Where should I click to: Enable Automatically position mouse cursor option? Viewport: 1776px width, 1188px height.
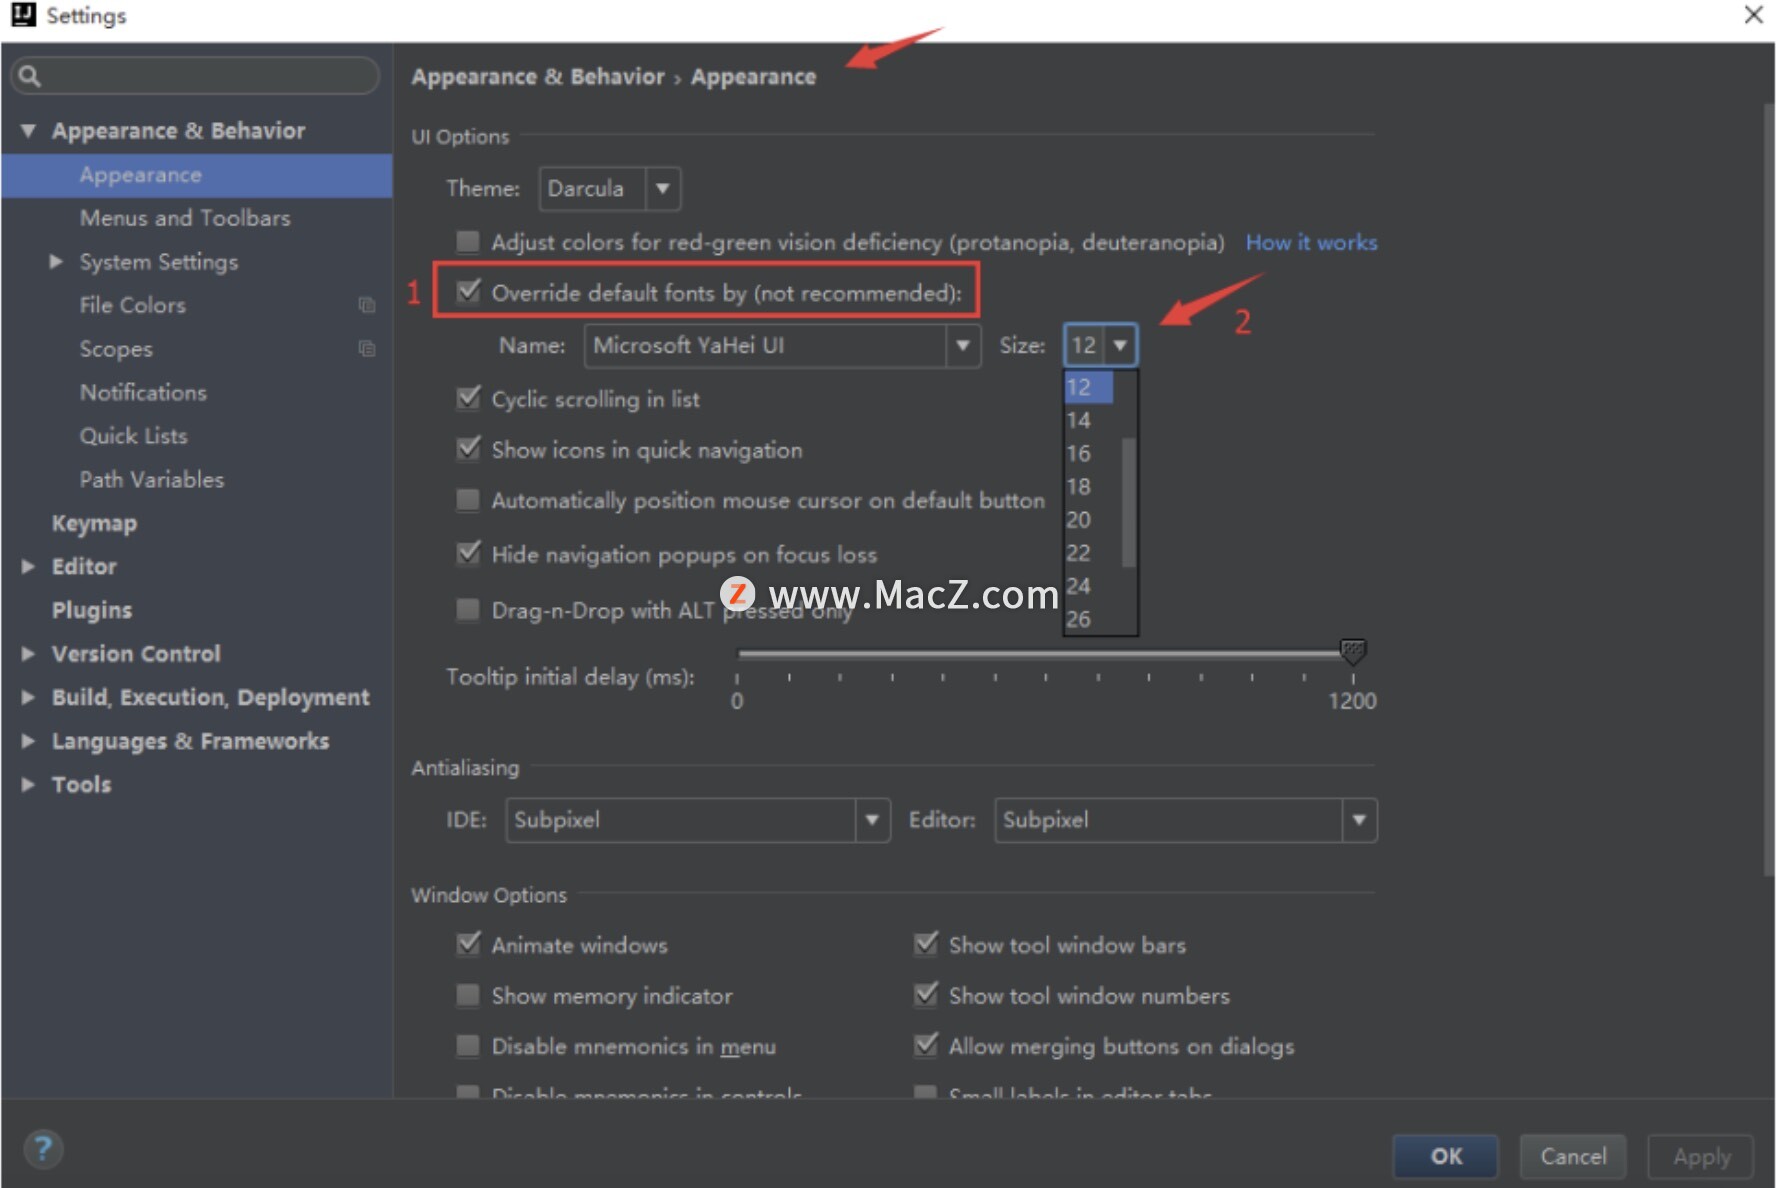tap(467, 500)
